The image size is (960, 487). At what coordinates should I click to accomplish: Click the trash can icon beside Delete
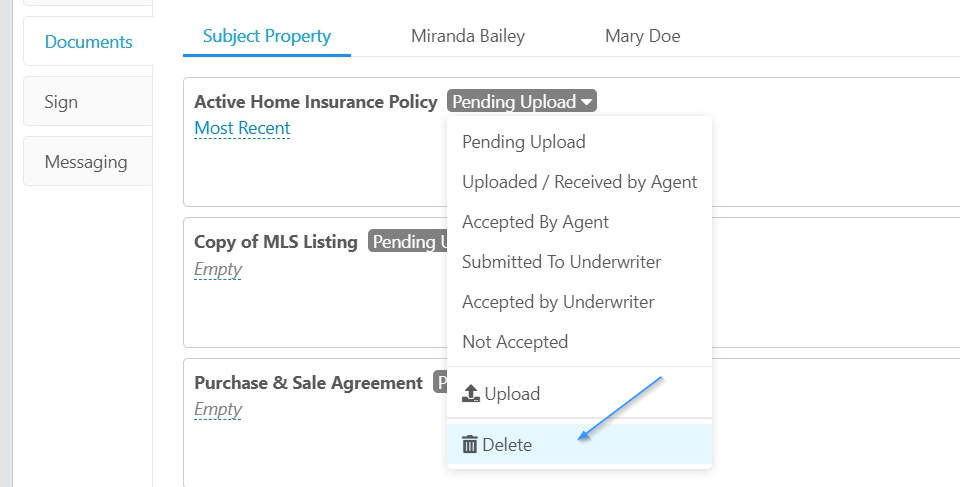(469, 444)
